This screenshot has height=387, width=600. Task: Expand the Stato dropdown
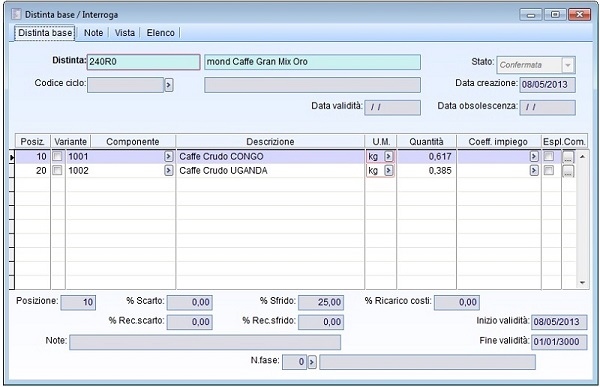[x=568, y=65]
